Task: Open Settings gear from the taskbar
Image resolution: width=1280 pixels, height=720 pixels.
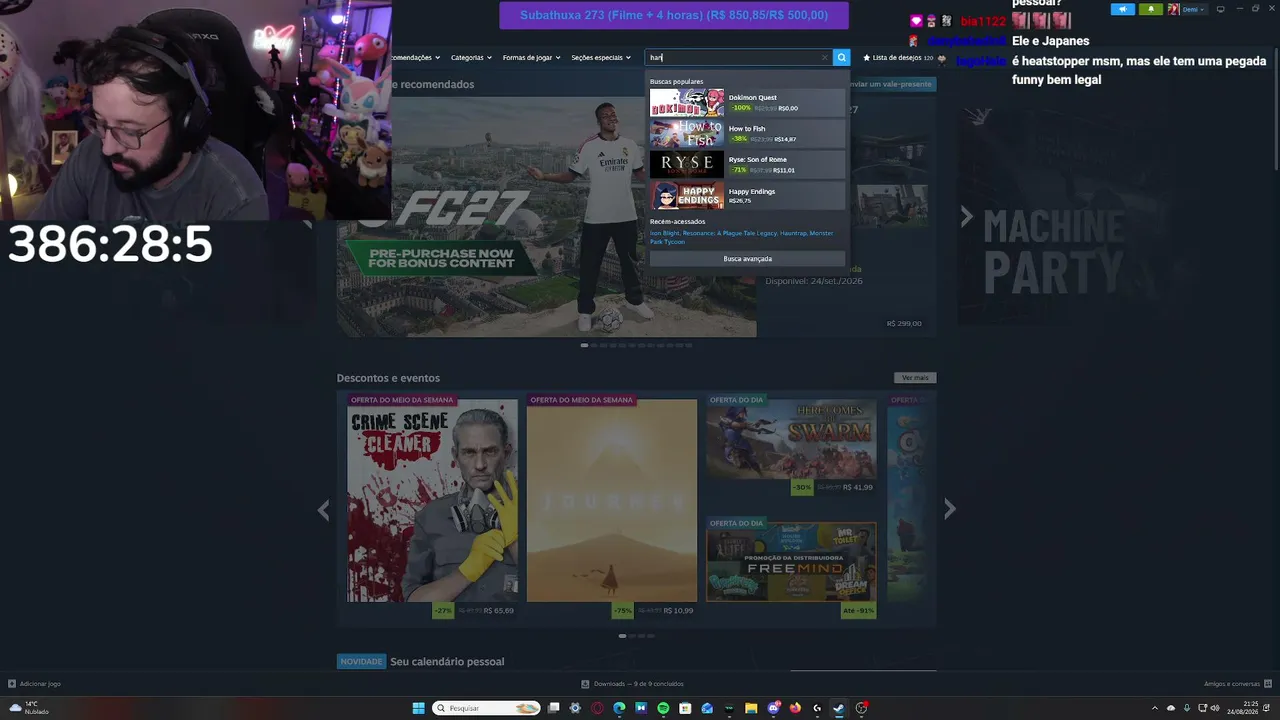Action: click(x=575, y=708)
